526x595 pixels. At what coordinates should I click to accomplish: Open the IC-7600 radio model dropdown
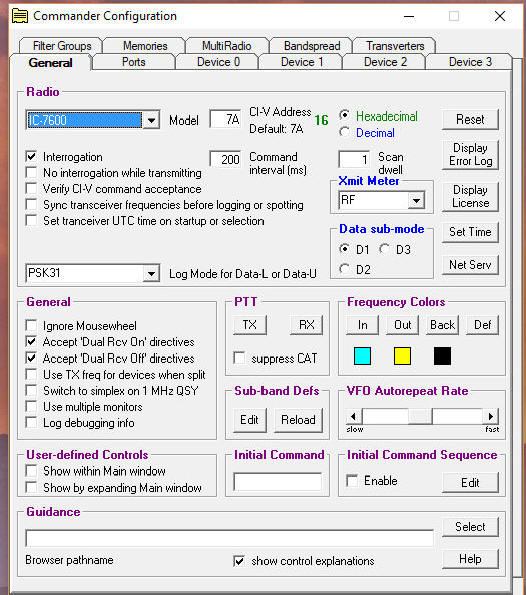click(151, 120)
